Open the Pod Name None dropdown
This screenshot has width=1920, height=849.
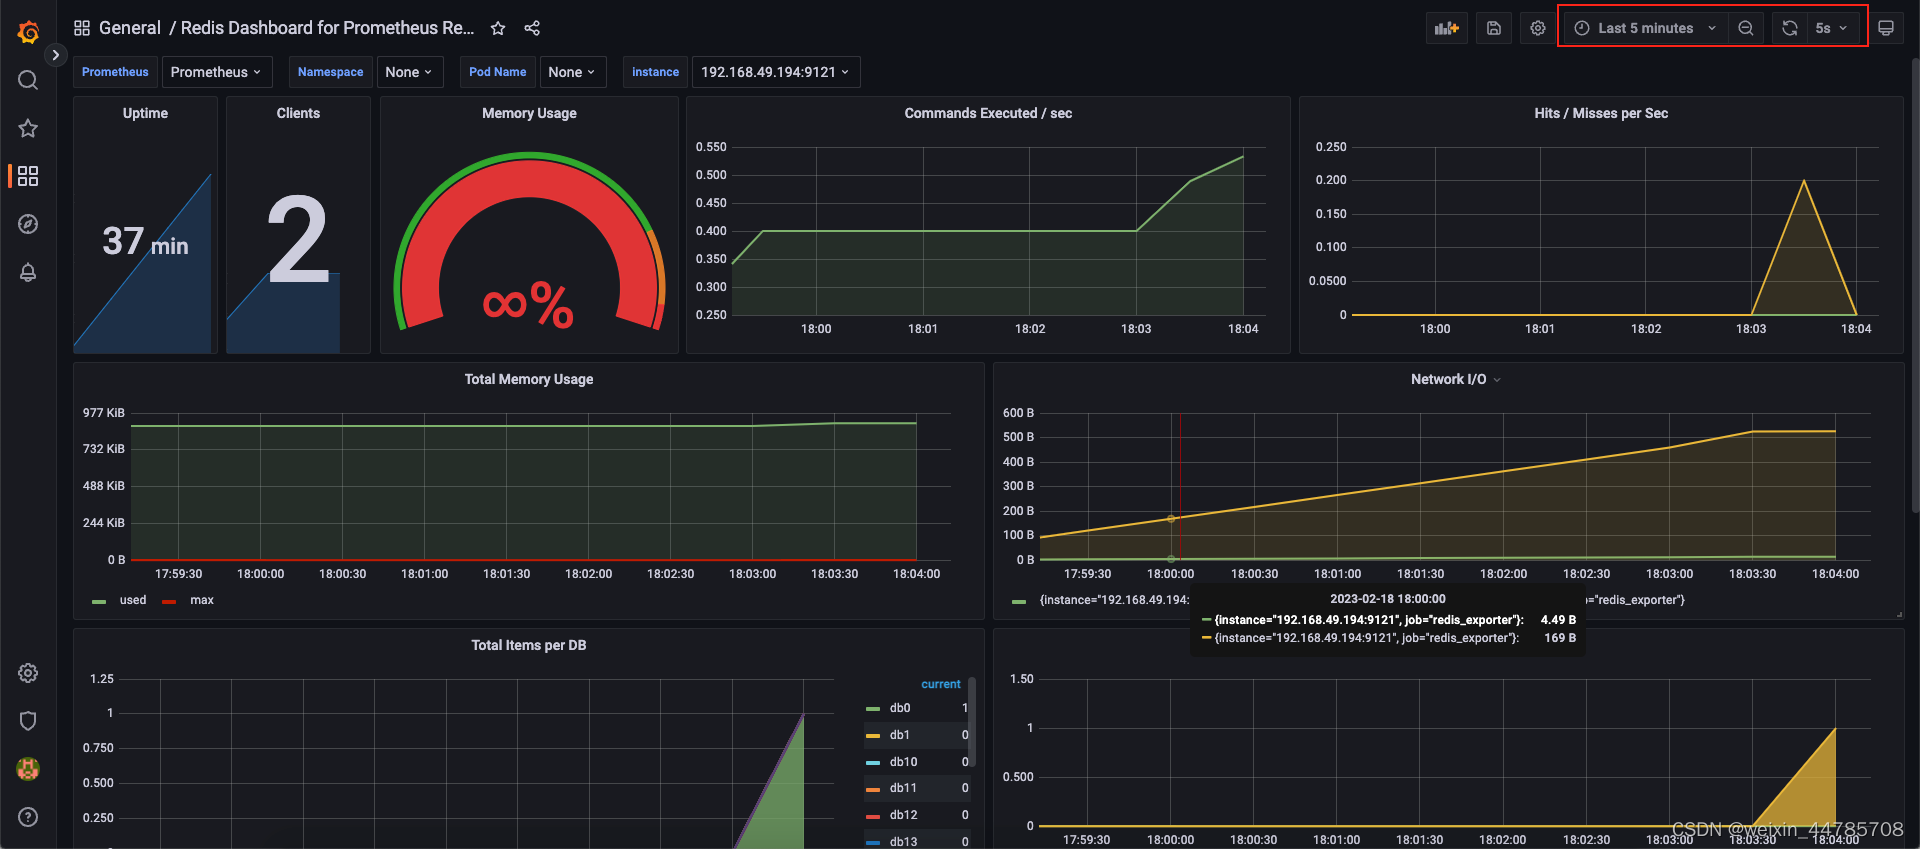[573, 72]
